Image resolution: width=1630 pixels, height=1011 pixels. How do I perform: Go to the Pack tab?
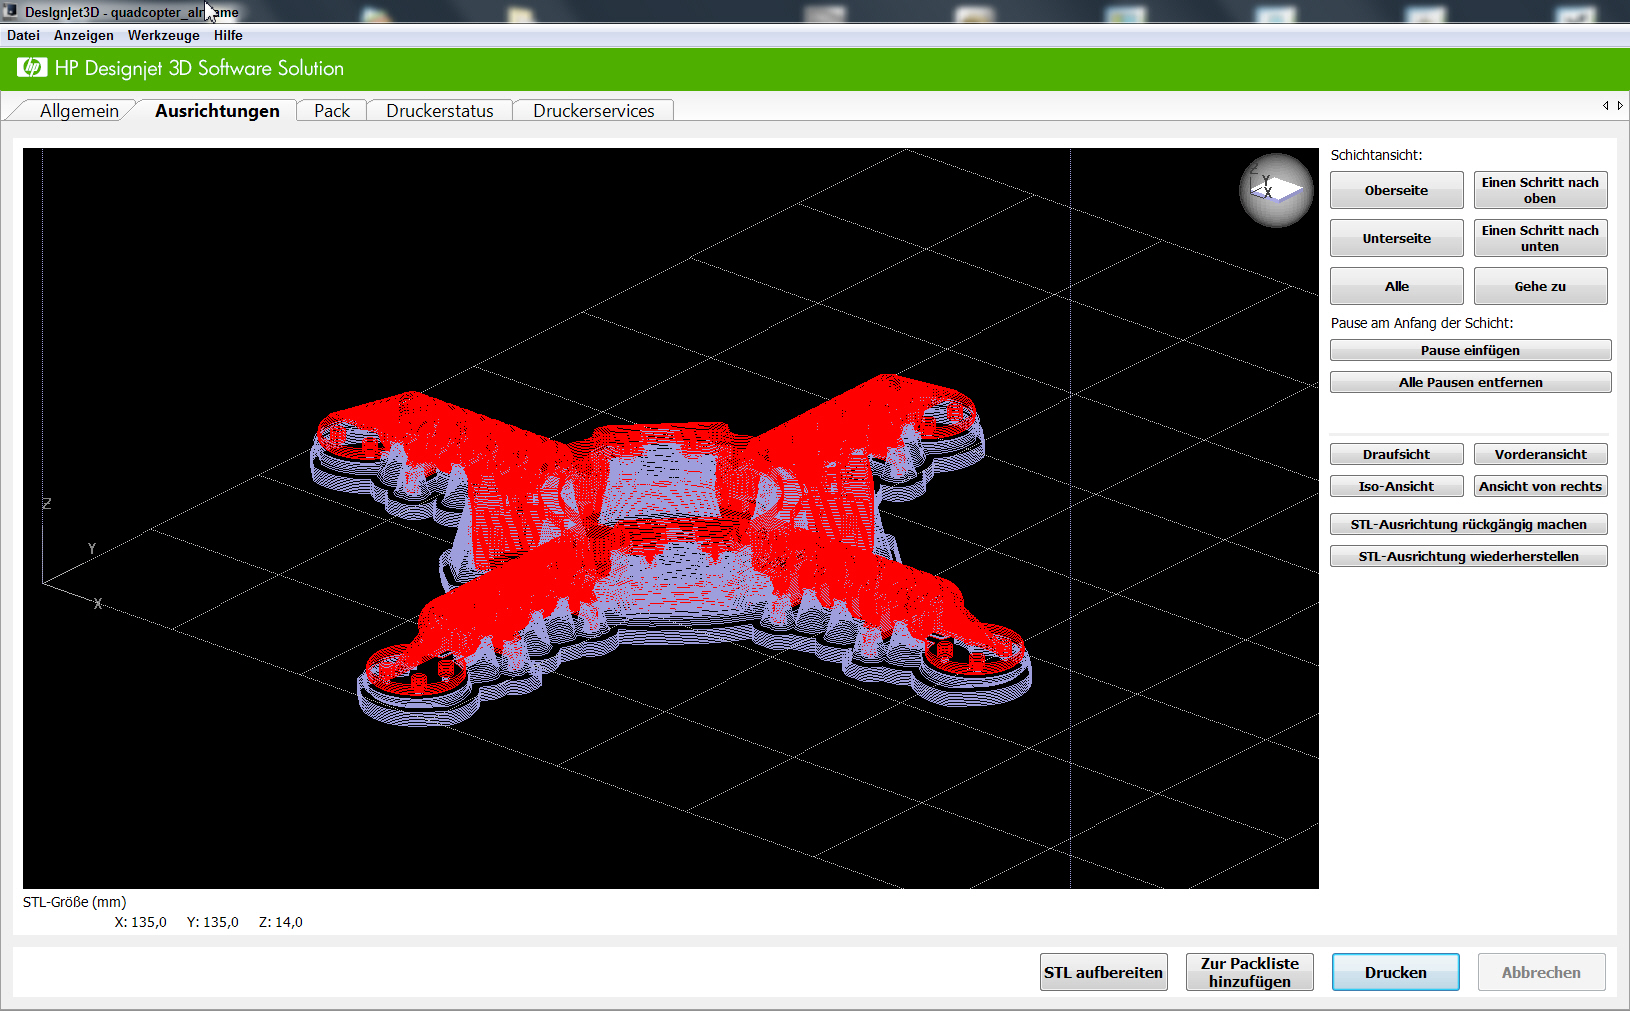332,111
